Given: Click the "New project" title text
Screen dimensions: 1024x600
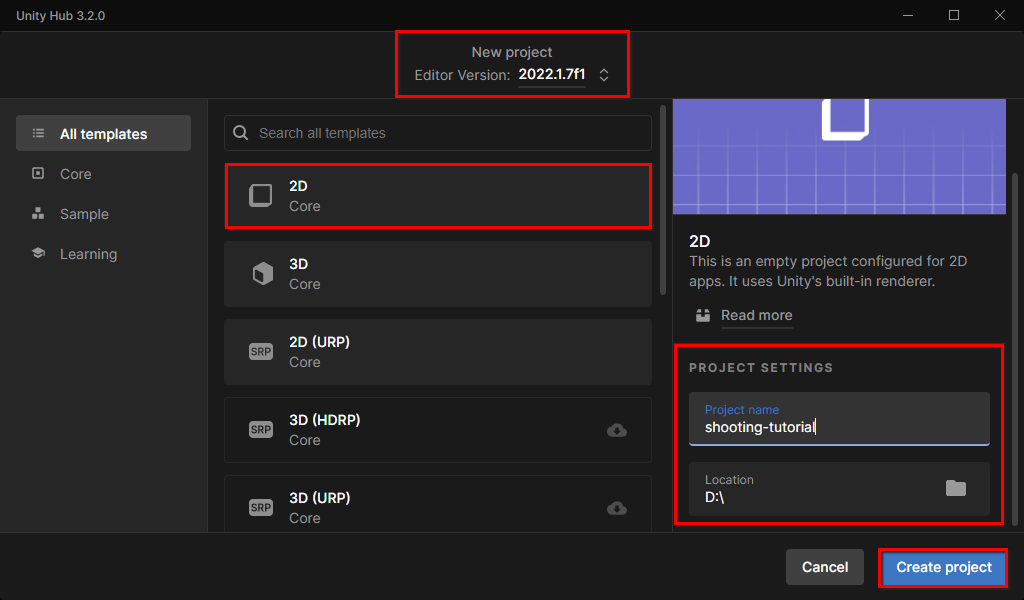Looking at the screenshot, I should click(512, 52).
